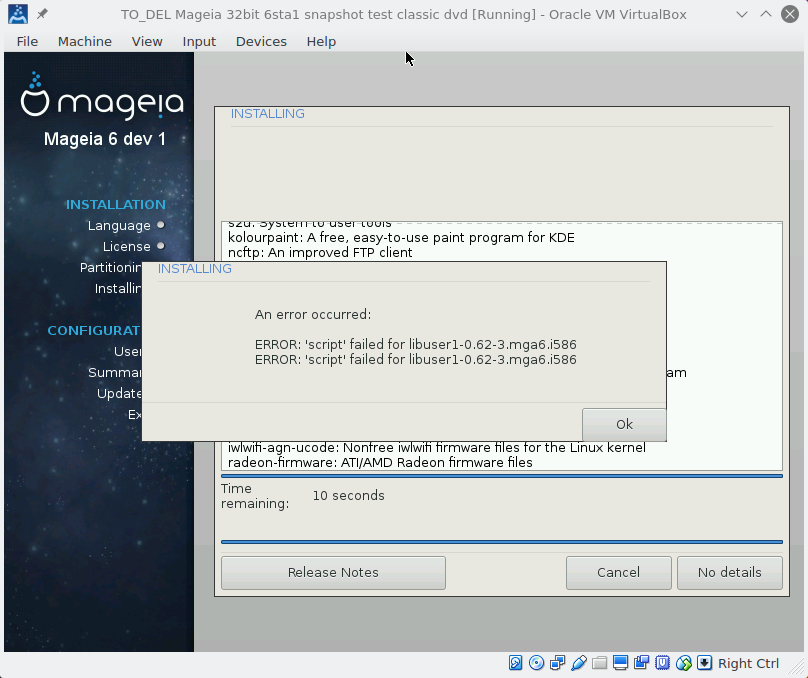The image size is (808, 678).
Task: Click the No details button
Action: pos(730,572)
